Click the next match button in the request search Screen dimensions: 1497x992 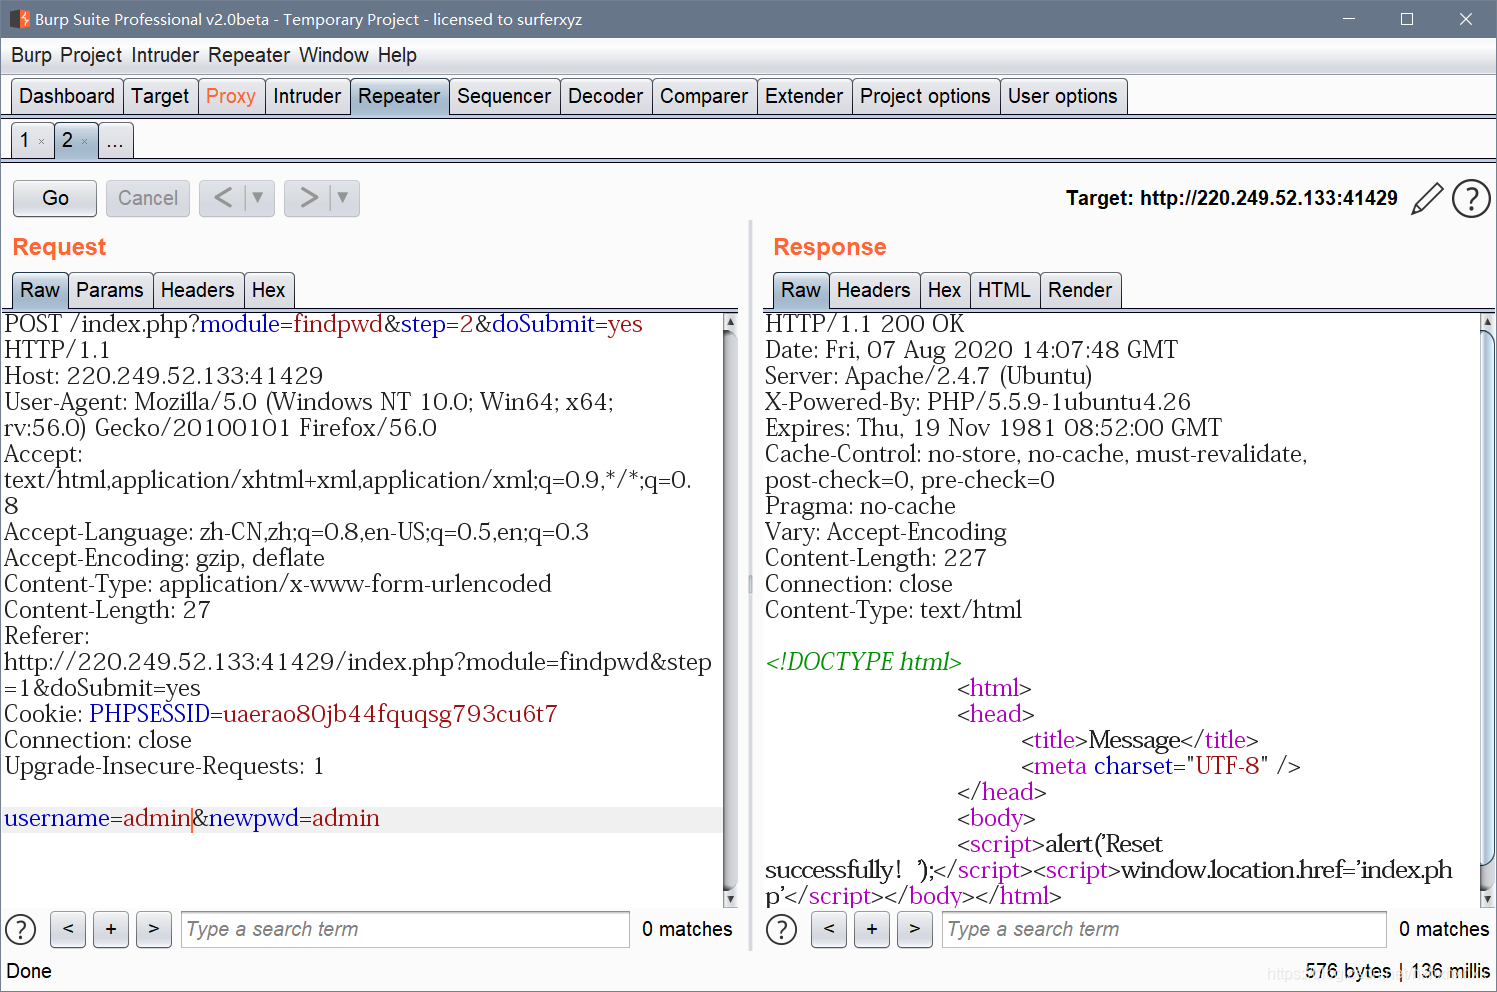(154, 929)
